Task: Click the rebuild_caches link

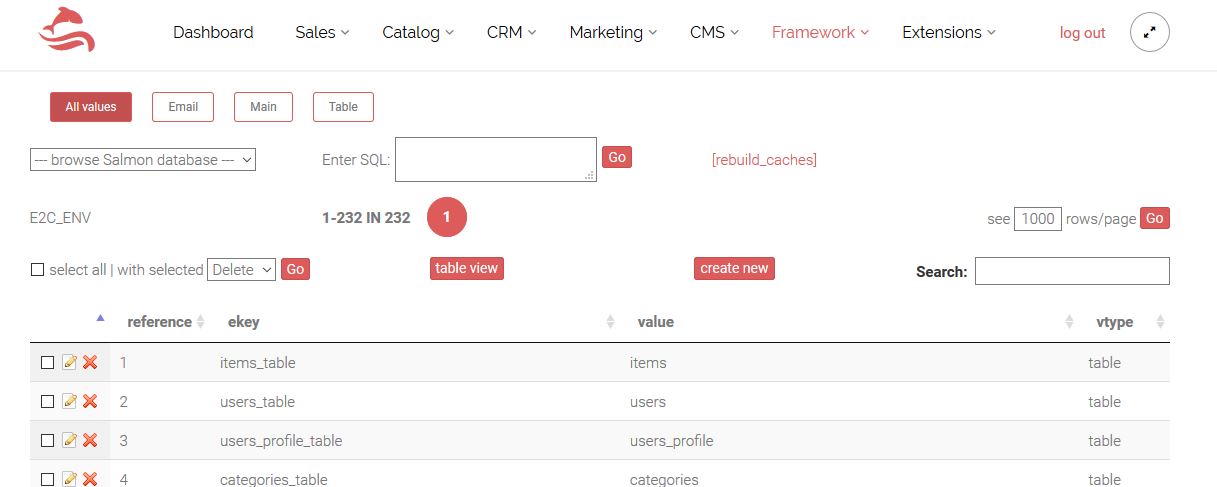Action: (x=764, y=159)
